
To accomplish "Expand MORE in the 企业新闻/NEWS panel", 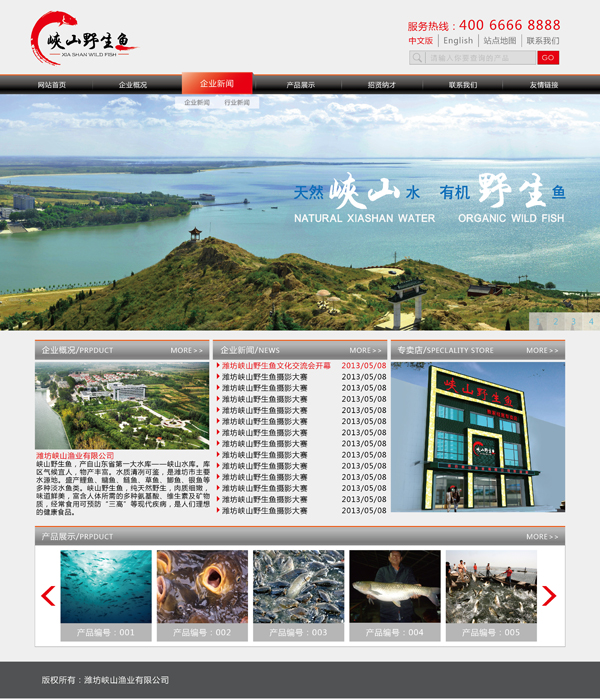I will click(365, 351).
